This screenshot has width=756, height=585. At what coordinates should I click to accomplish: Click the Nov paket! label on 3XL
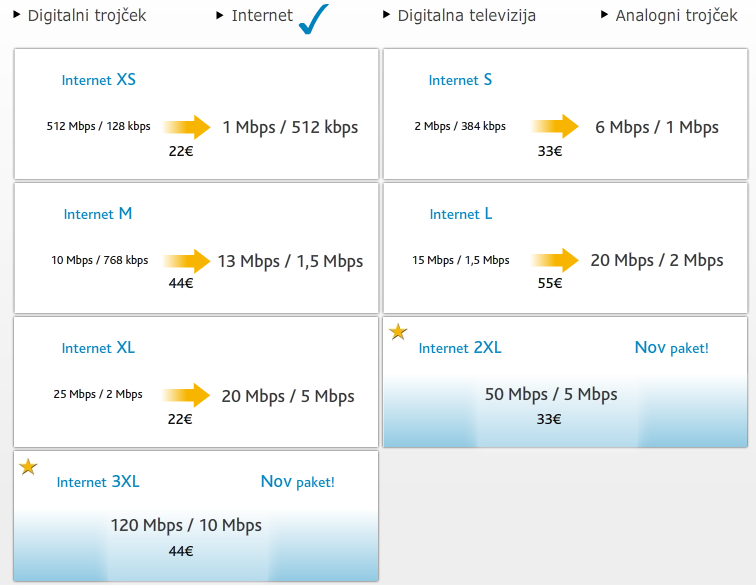click(x=297, y=482)
